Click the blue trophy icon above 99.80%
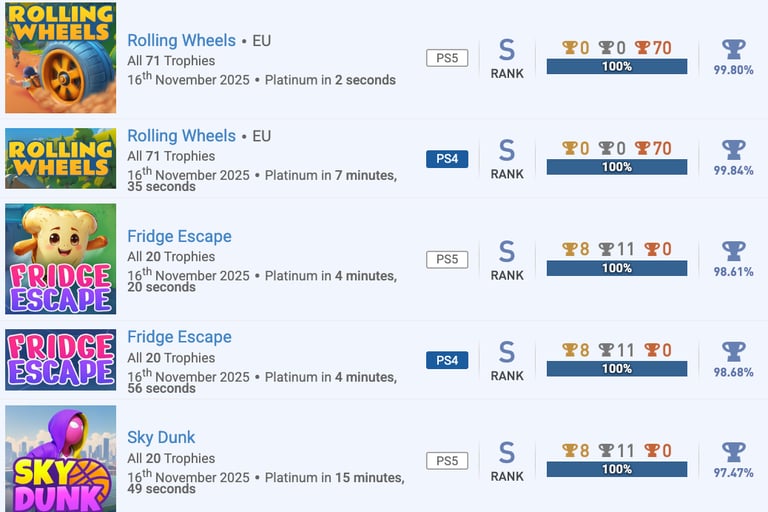This screenshot has height=512, width=768. [x=734, y=49]
